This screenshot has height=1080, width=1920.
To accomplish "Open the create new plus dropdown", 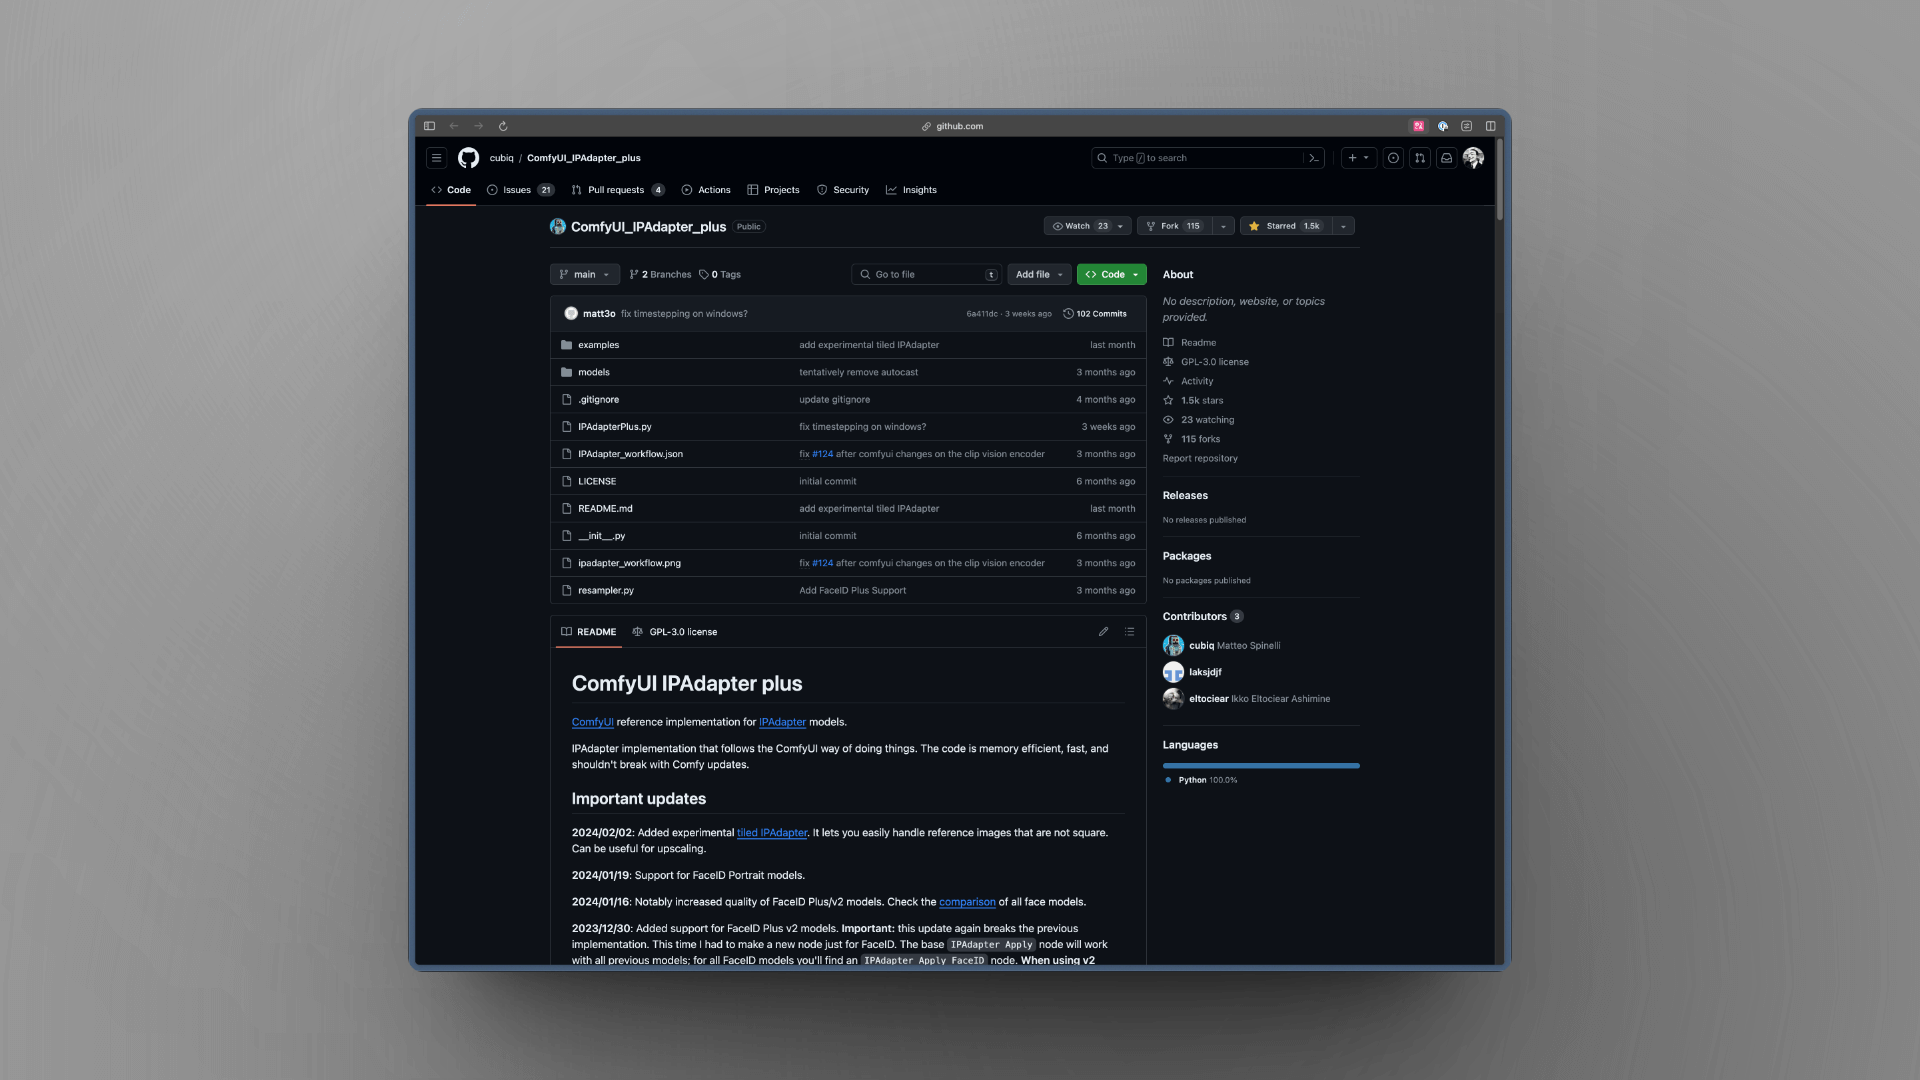I will tap(1358, 158).
